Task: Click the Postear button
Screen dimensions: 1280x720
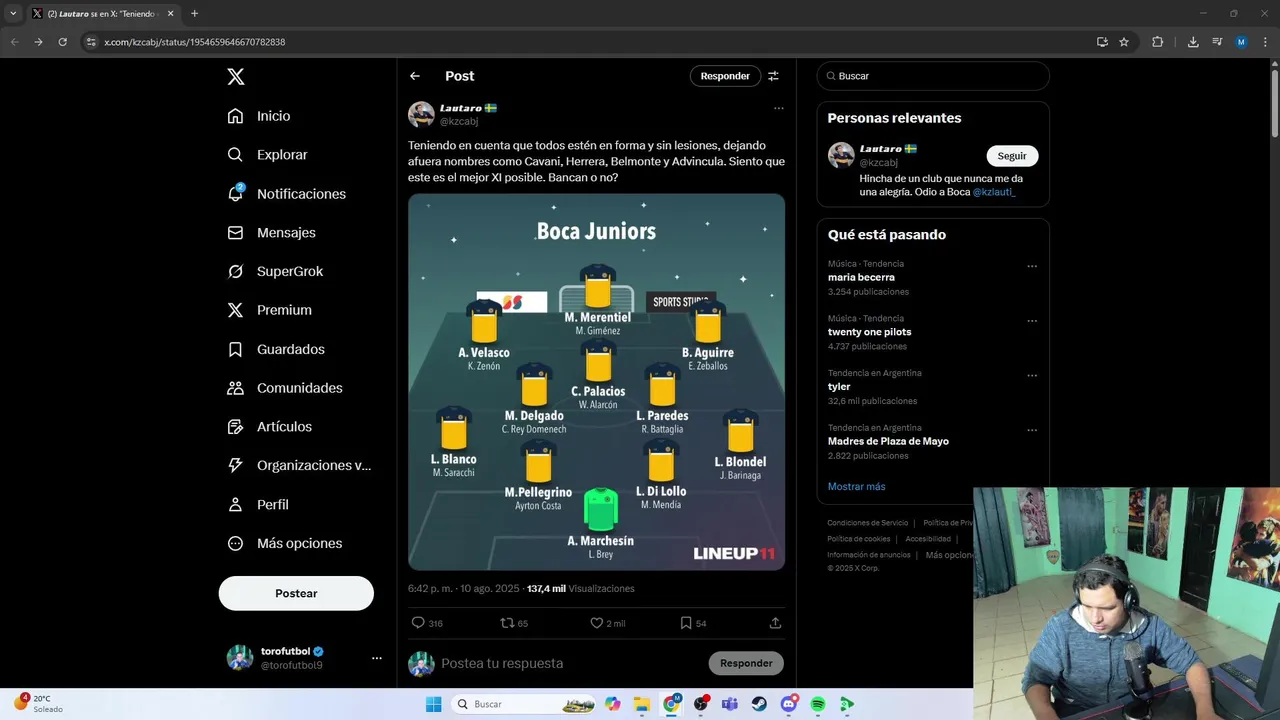Action: (x=296, y=593)
